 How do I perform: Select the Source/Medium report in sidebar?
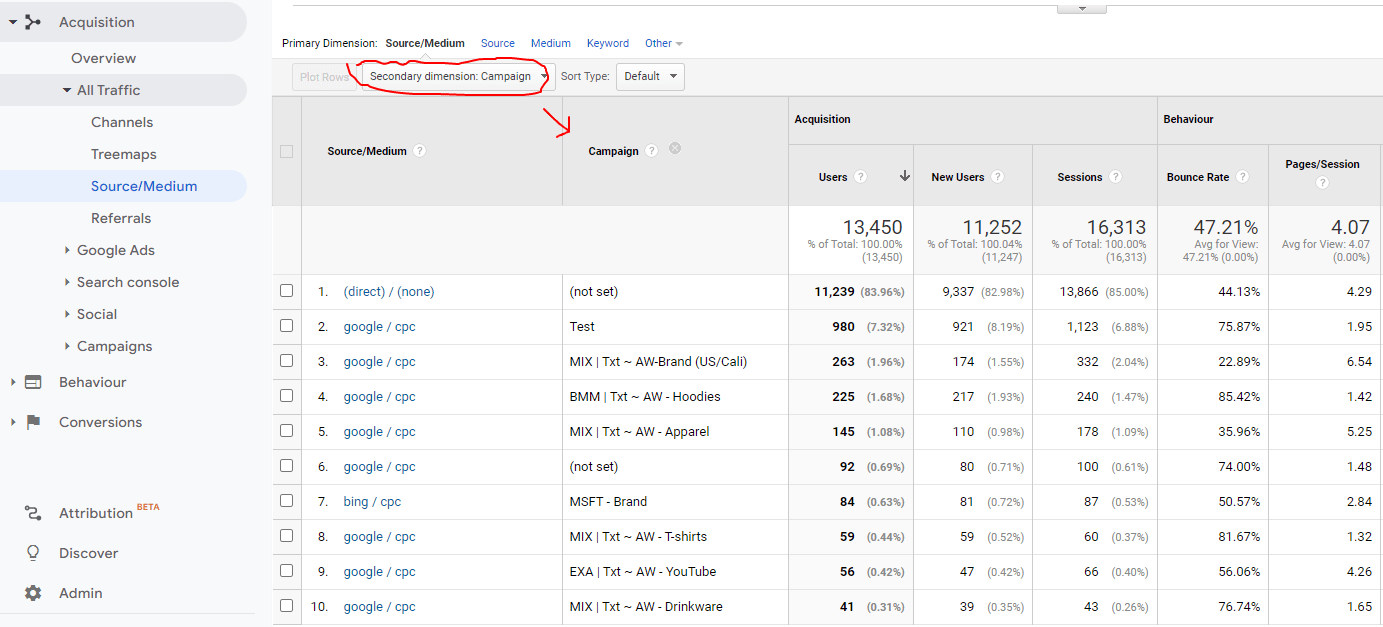click(x=144, y=186)
